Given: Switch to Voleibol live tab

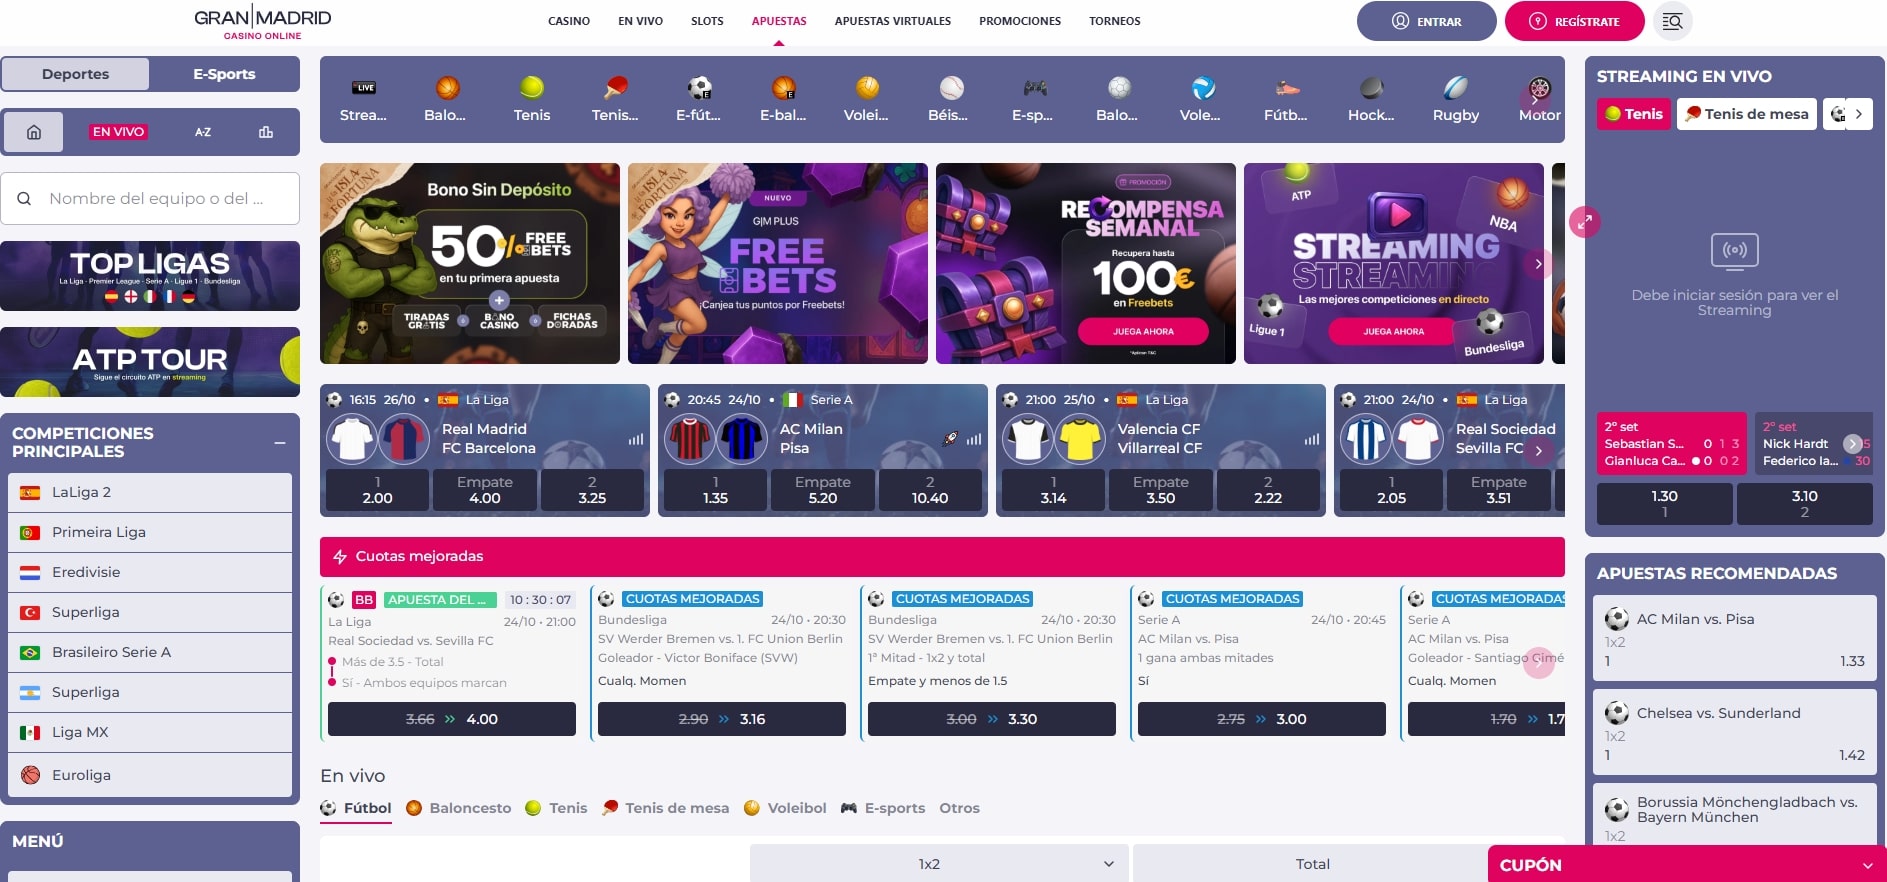Looking at the screenshot, I should (x=785, y=808).
